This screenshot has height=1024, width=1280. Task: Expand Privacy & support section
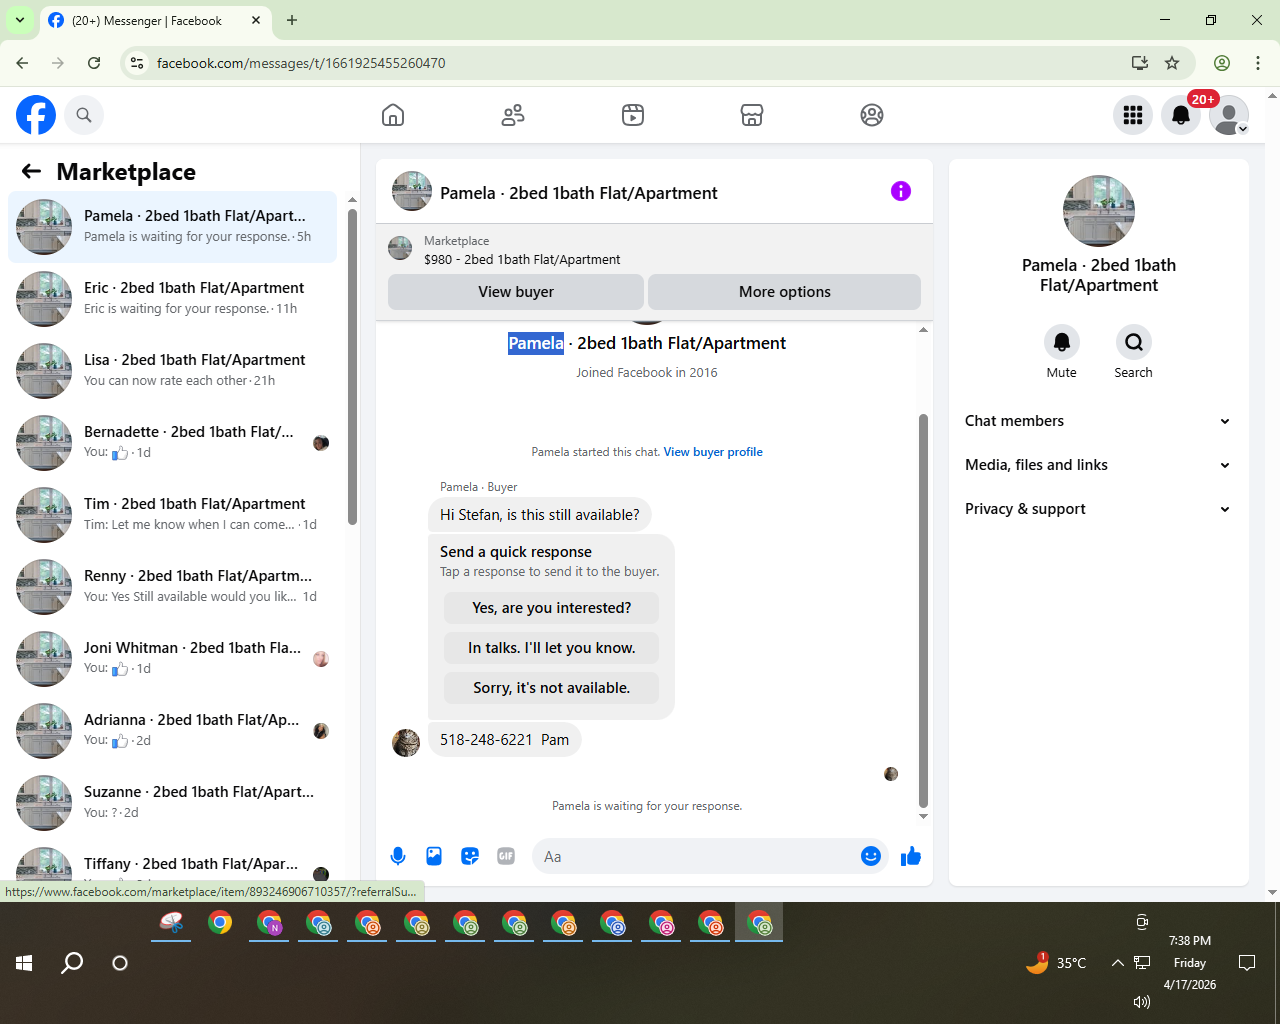click(x=1098, y=509)
